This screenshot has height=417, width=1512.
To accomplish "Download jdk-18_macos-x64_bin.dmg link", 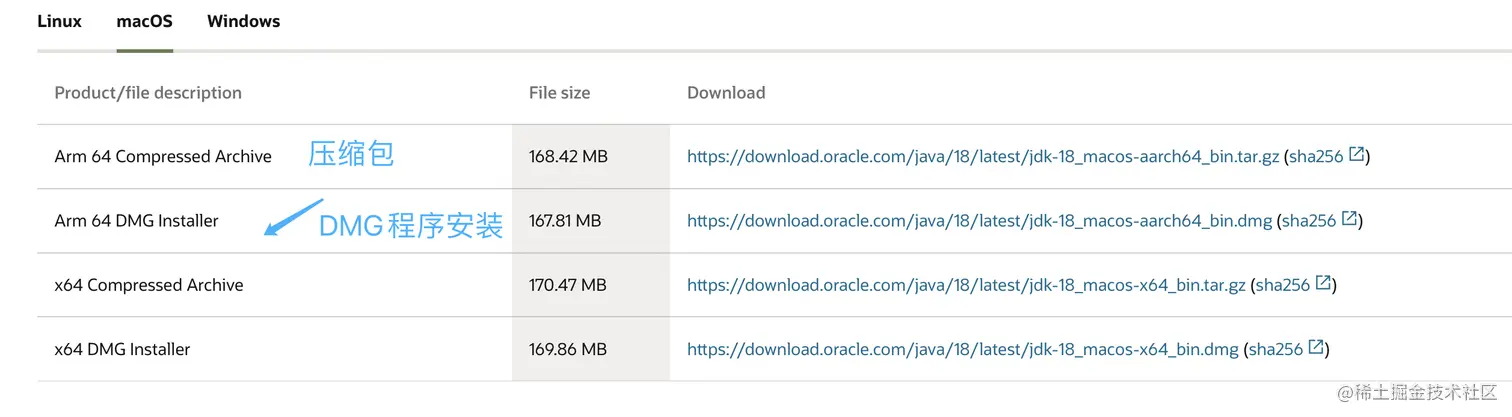I will coord(963,349).
